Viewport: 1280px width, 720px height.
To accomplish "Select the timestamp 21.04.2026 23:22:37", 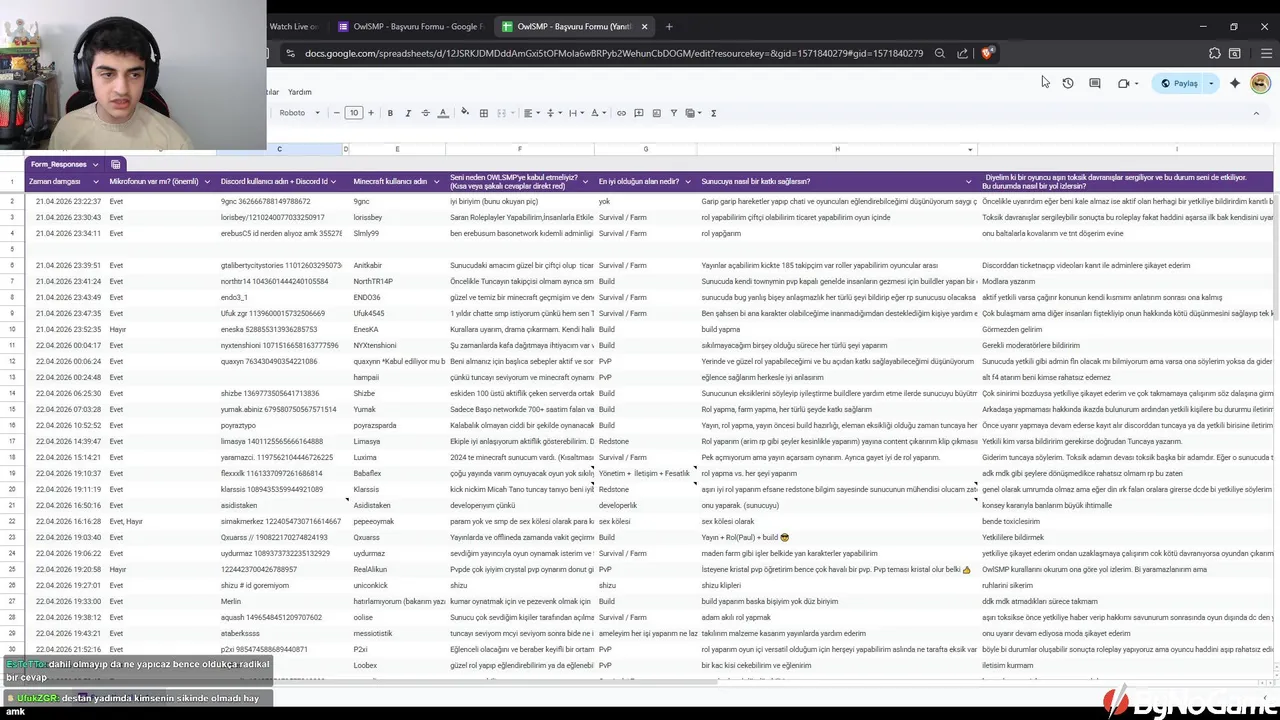I will coord(66,201).
